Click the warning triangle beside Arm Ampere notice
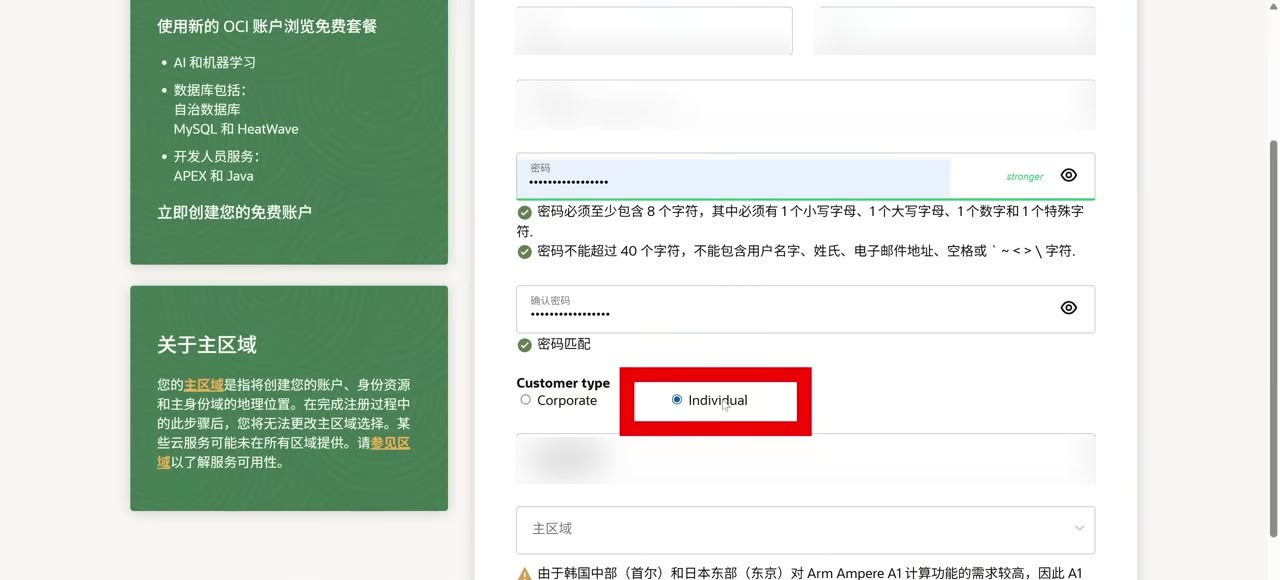Viewport: 1280px width, 580px height. tap(524, 574)
